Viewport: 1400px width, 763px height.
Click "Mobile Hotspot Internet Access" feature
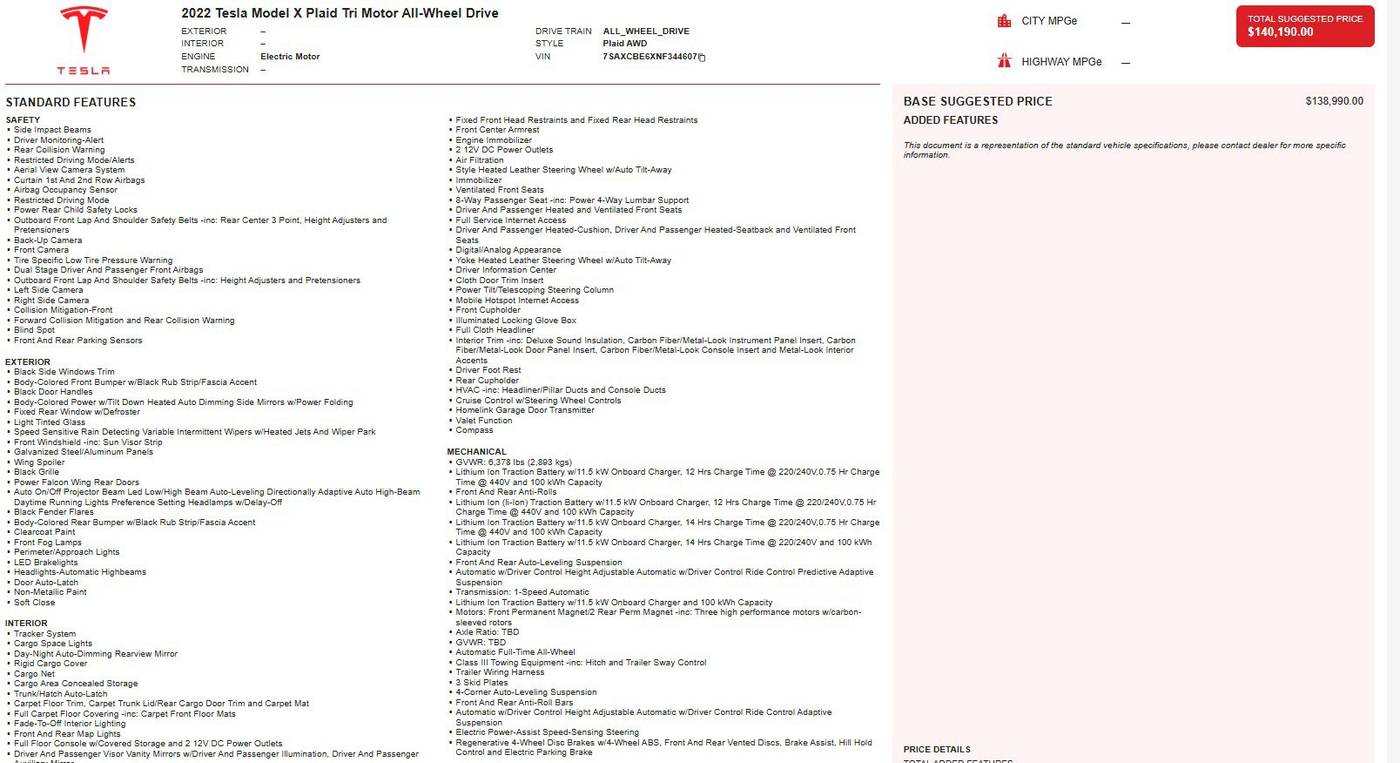coord(517,300)
